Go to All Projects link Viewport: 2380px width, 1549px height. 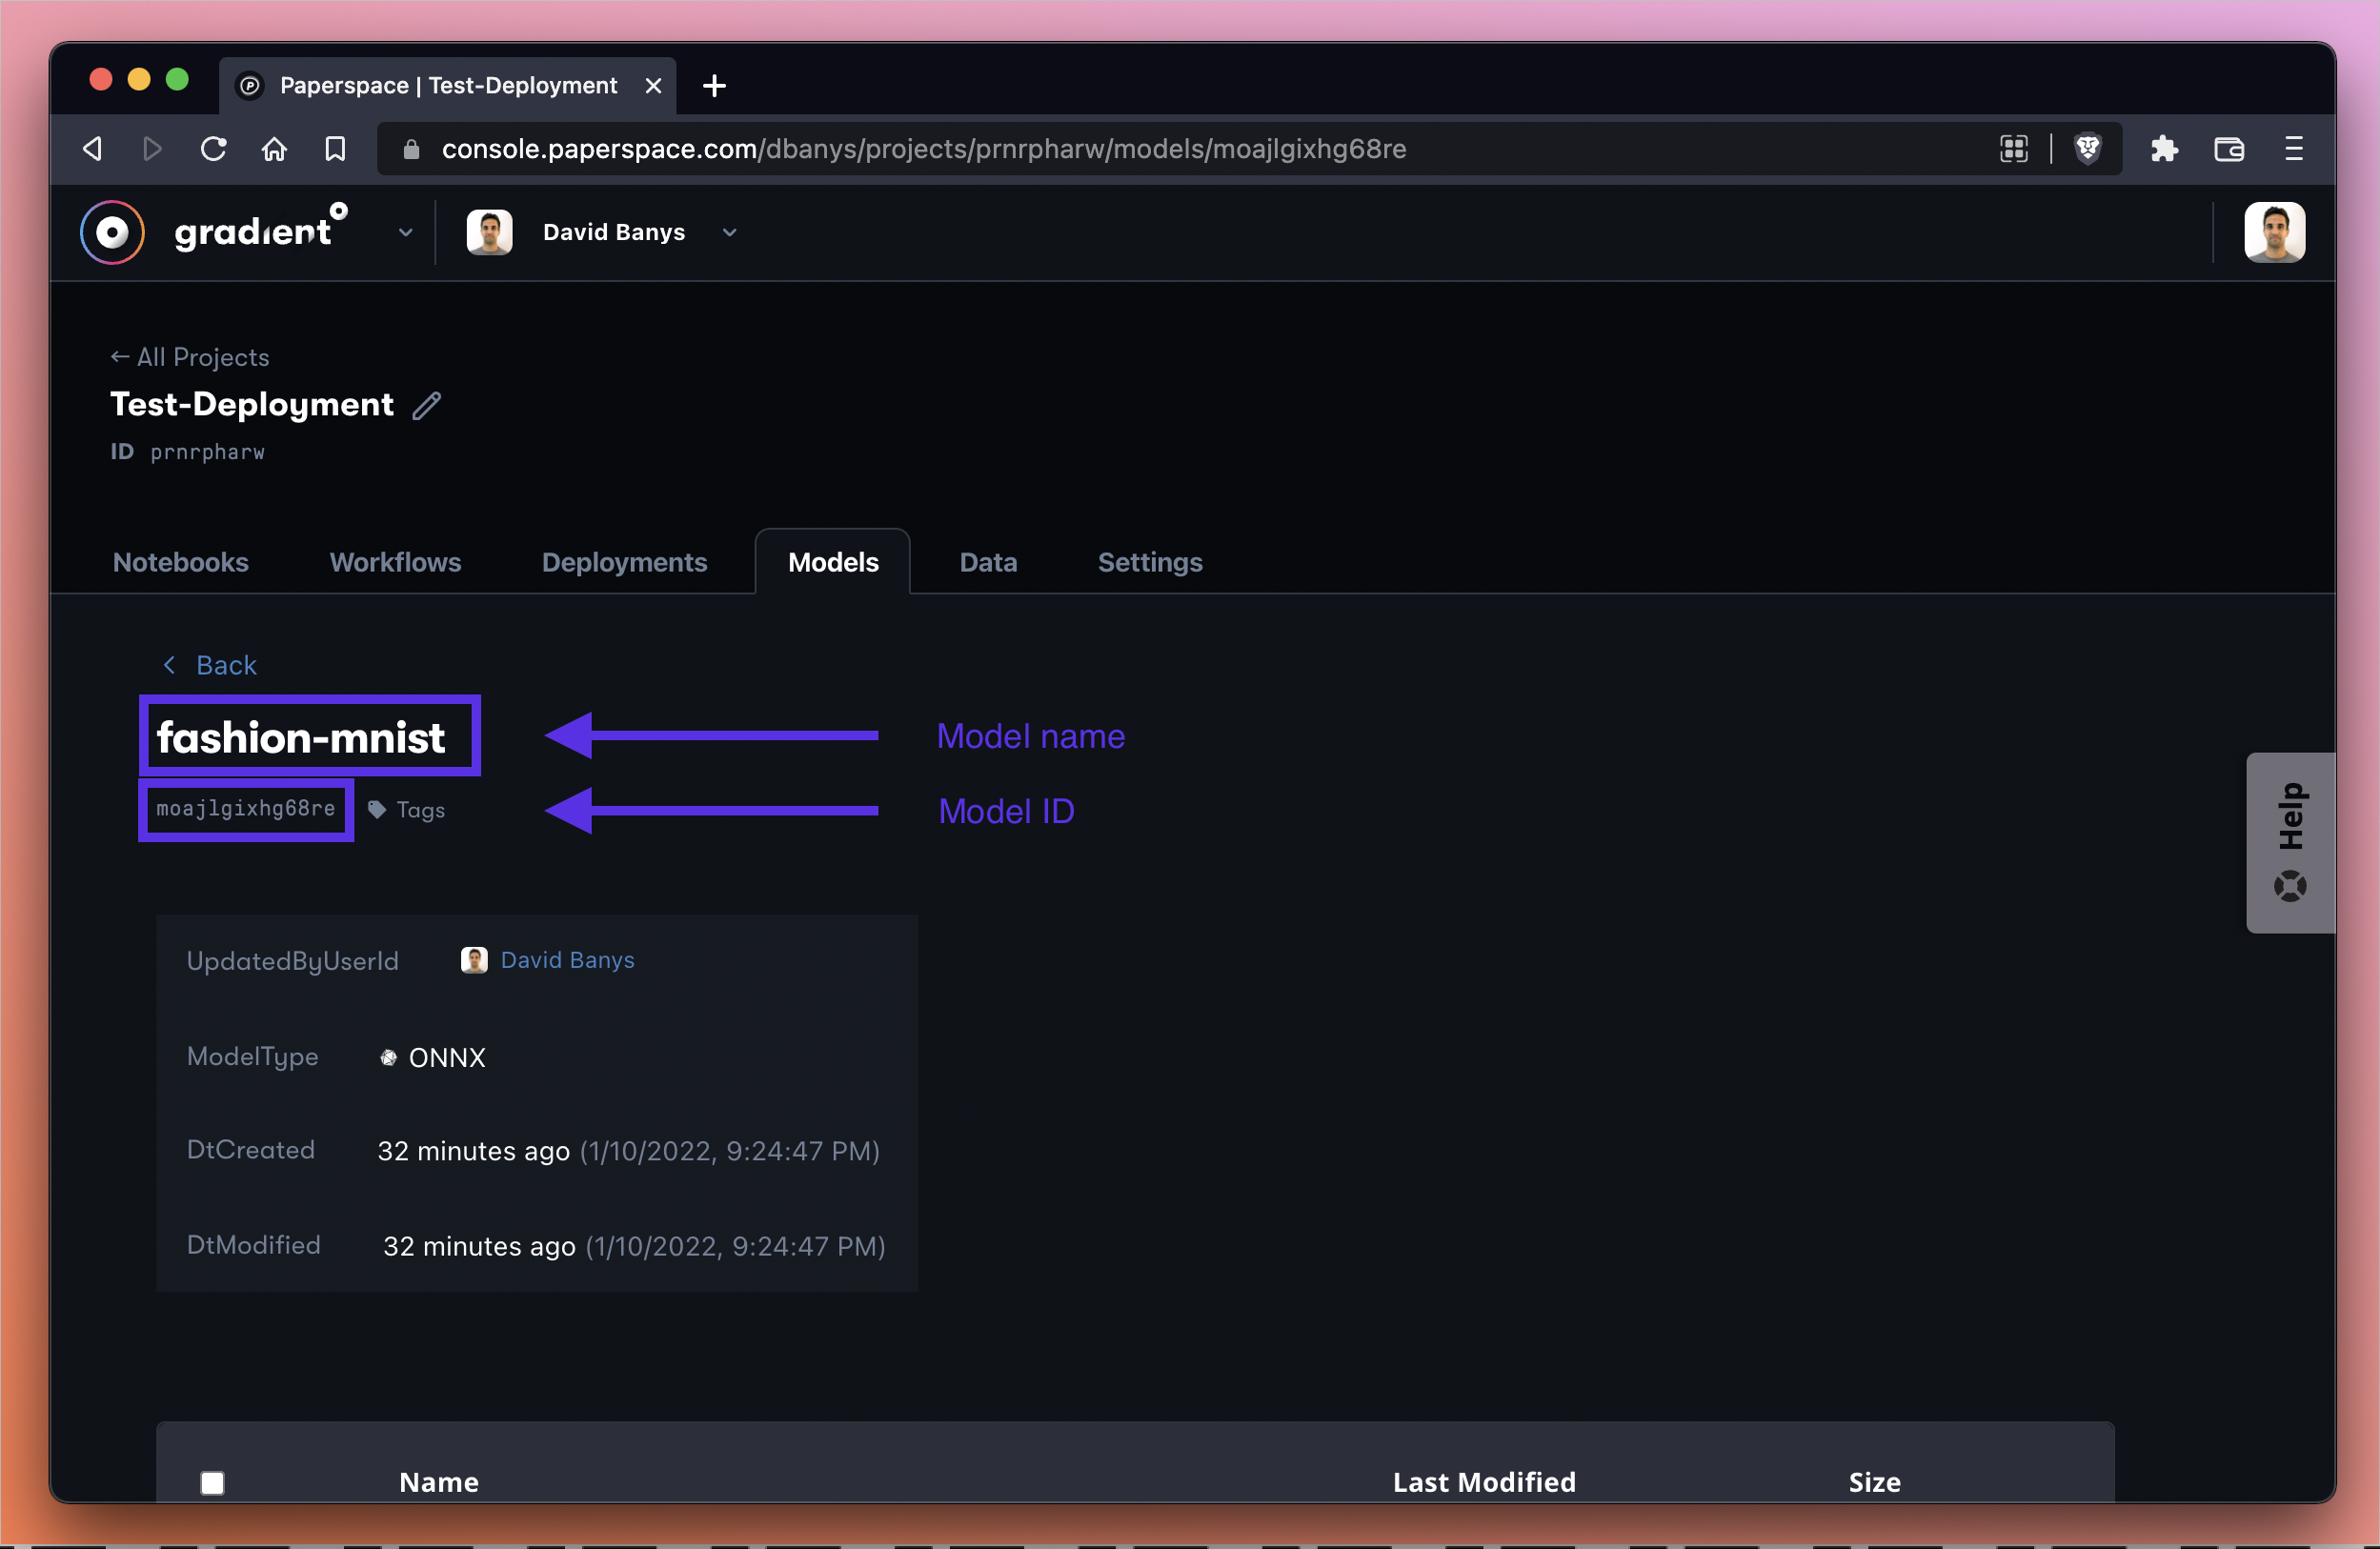190,357
